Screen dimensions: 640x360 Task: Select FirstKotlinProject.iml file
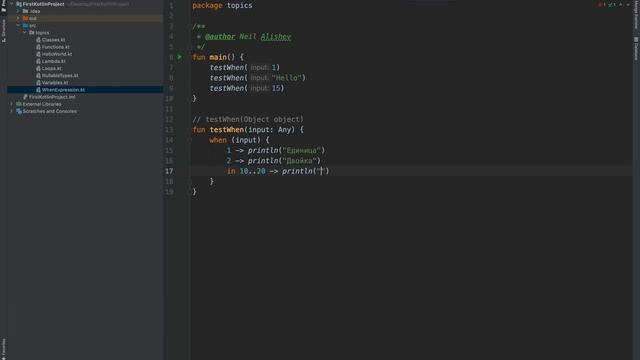[x=52, y=97]
